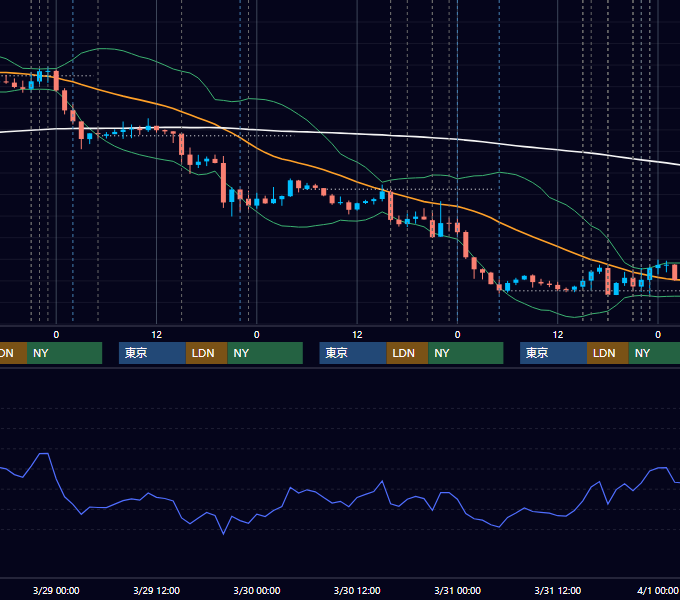
Task: Click the 3/29 00:00 date label
Action: [56, 590]
